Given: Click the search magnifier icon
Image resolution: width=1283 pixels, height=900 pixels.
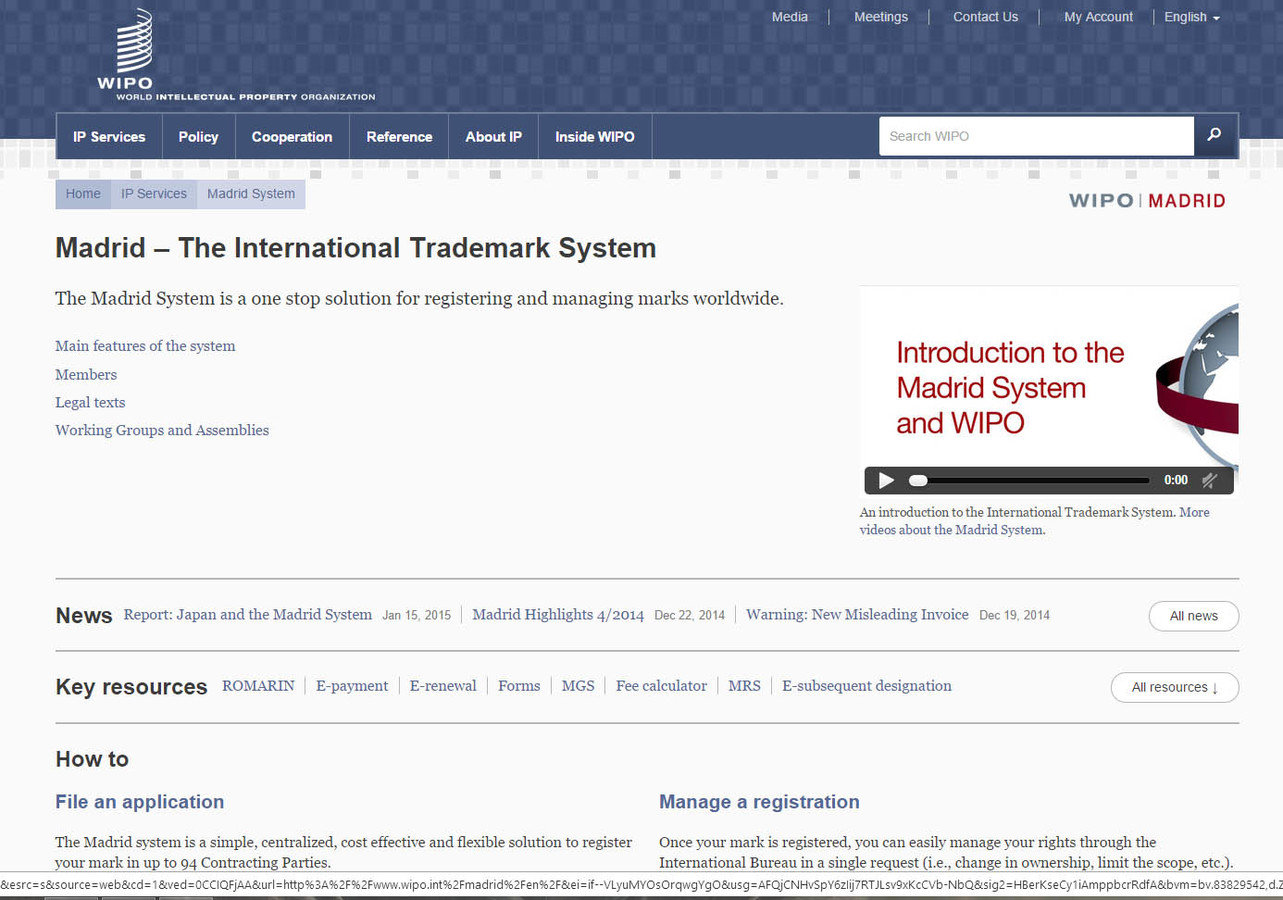Looking at the screenshot, I should pos(1215,136).
